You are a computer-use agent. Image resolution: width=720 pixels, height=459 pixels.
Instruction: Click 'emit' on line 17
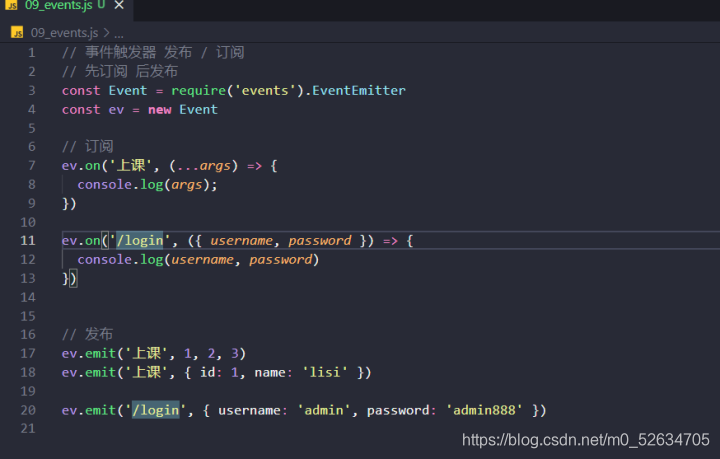click(x=101, y=353)
